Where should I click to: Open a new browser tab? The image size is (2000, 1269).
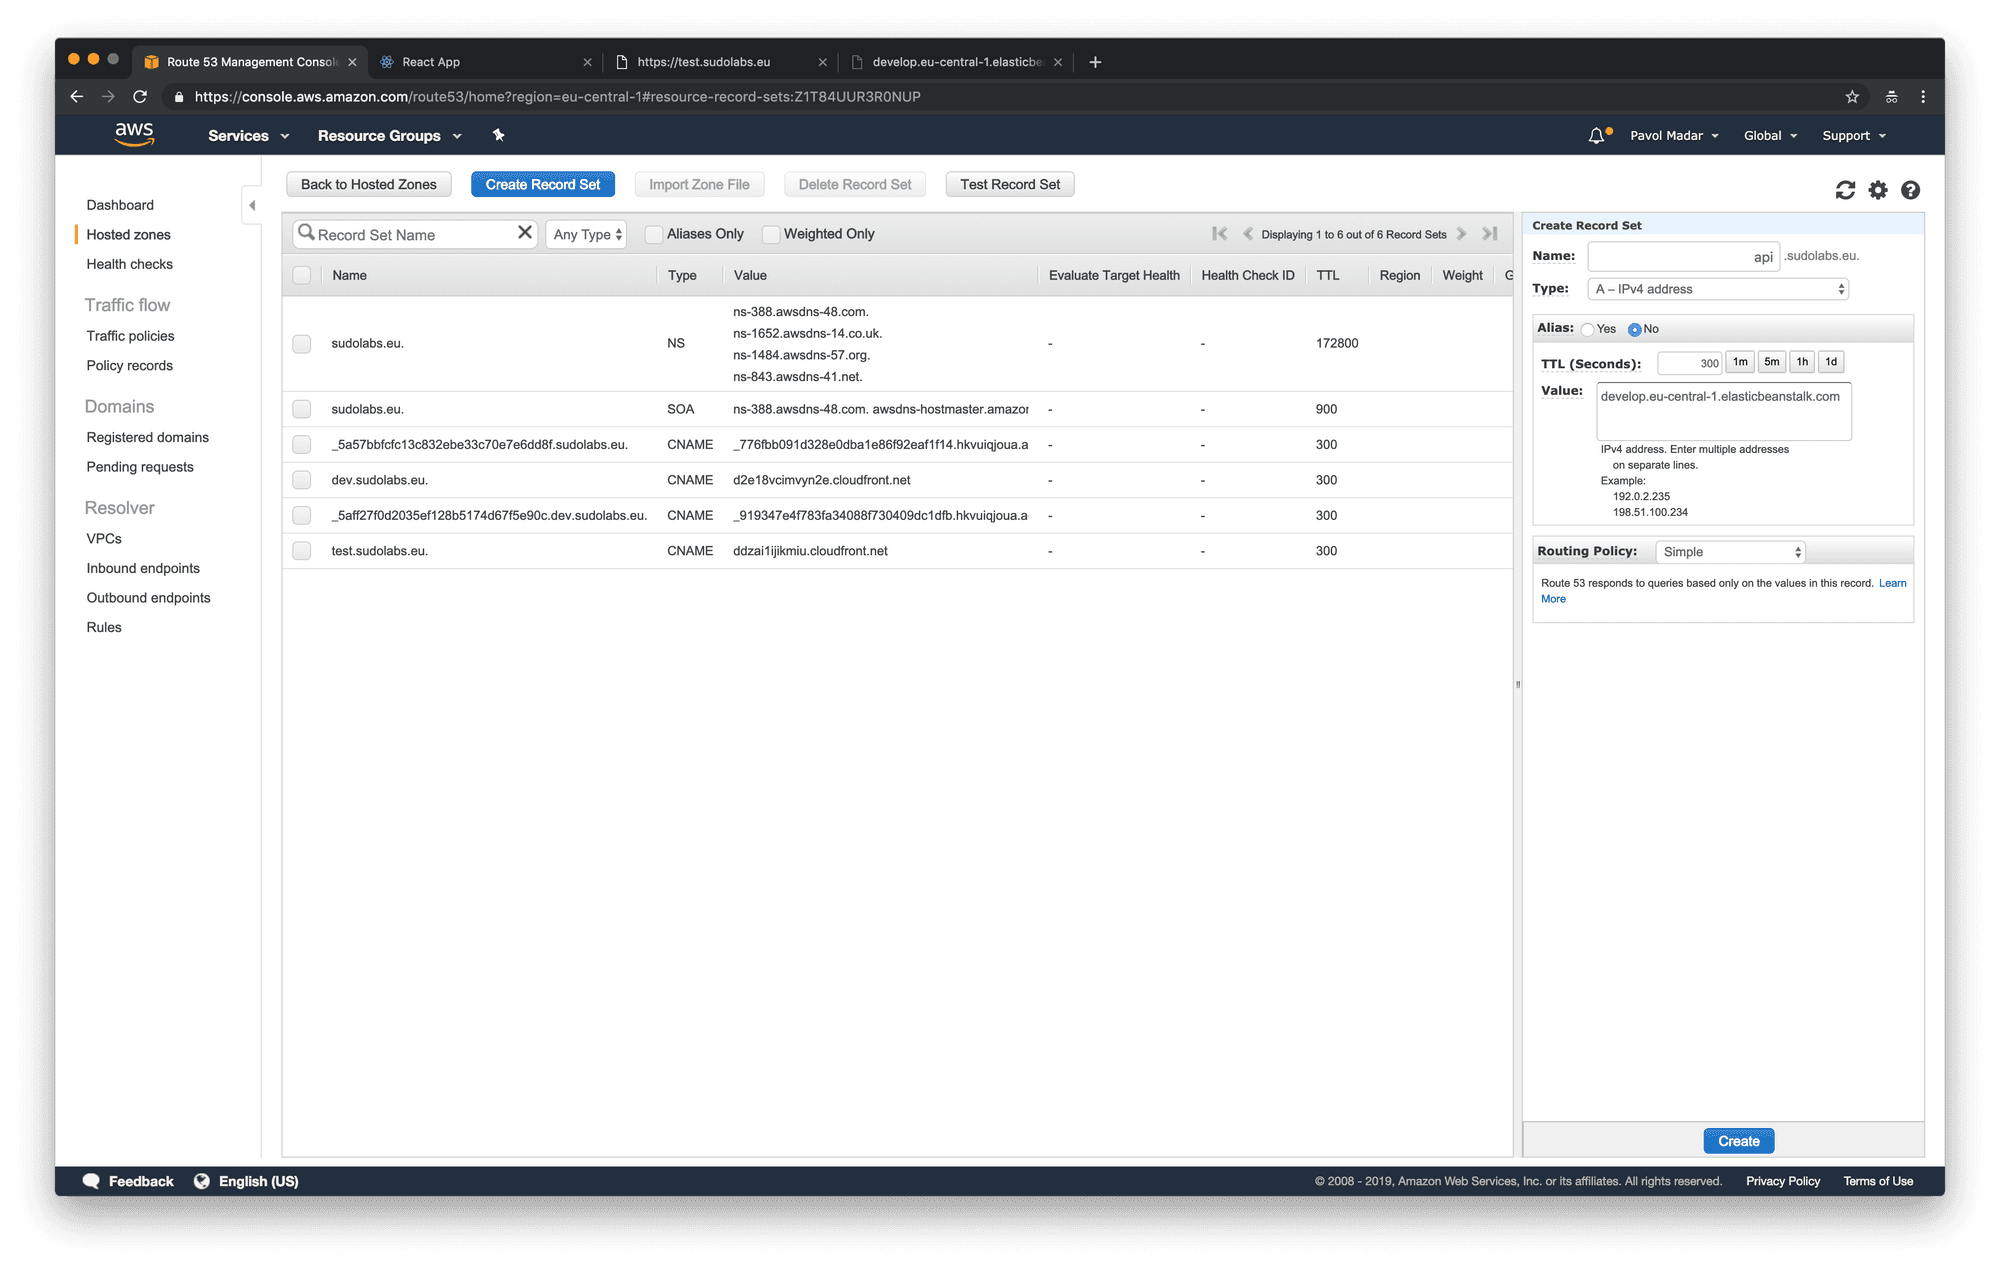(1095, 62)
